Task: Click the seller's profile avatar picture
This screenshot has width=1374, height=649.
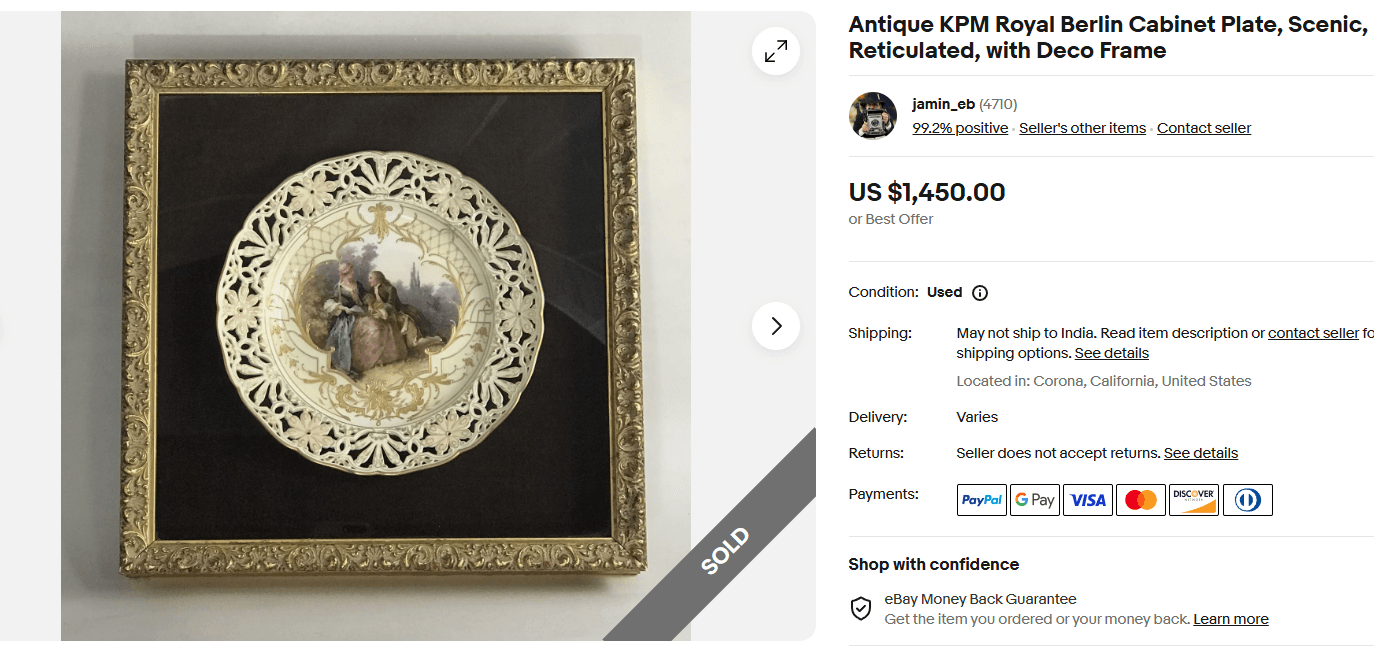Action: pyautogui.click(x=872, y=115)
